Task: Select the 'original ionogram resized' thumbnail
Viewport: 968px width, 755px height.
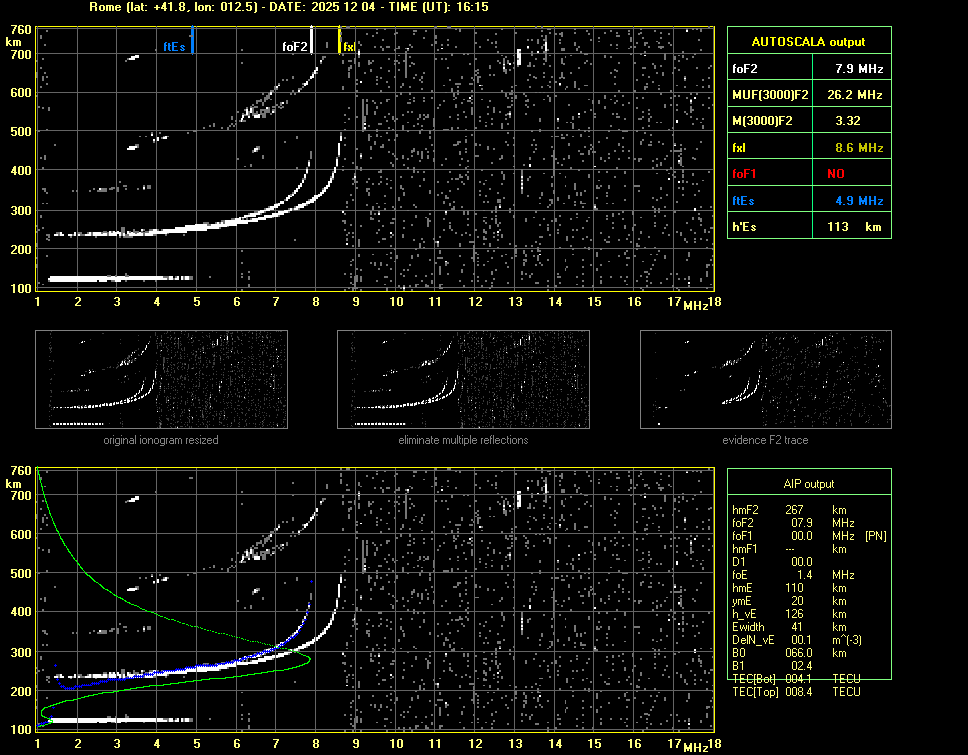Action: (x=161, y=379)
